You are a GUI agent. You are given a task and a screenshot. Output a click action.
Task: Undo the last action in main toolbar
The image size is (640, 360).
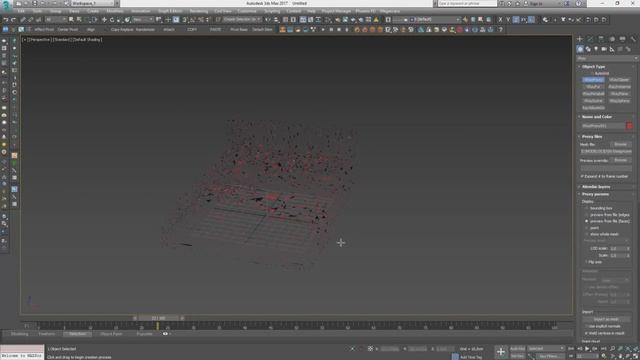[6, 20]
